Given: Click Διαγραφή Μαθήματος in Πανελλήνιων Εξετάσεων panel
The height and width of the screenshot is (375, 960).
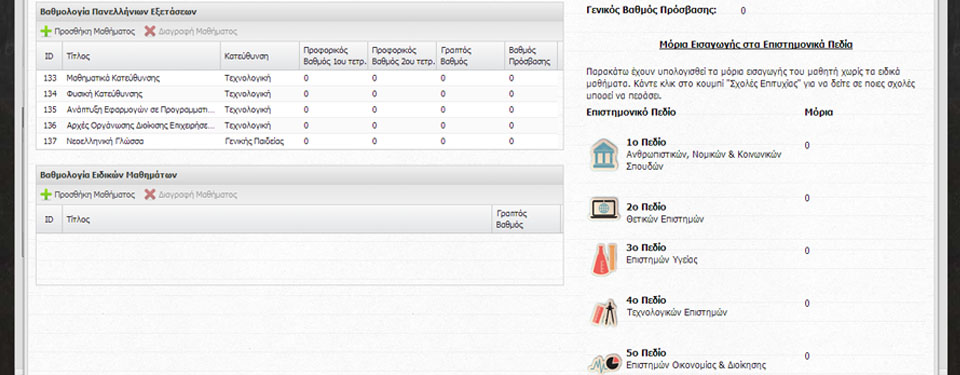Looking at the screenshot, I should pyautogui.click(x=191, y=31).
